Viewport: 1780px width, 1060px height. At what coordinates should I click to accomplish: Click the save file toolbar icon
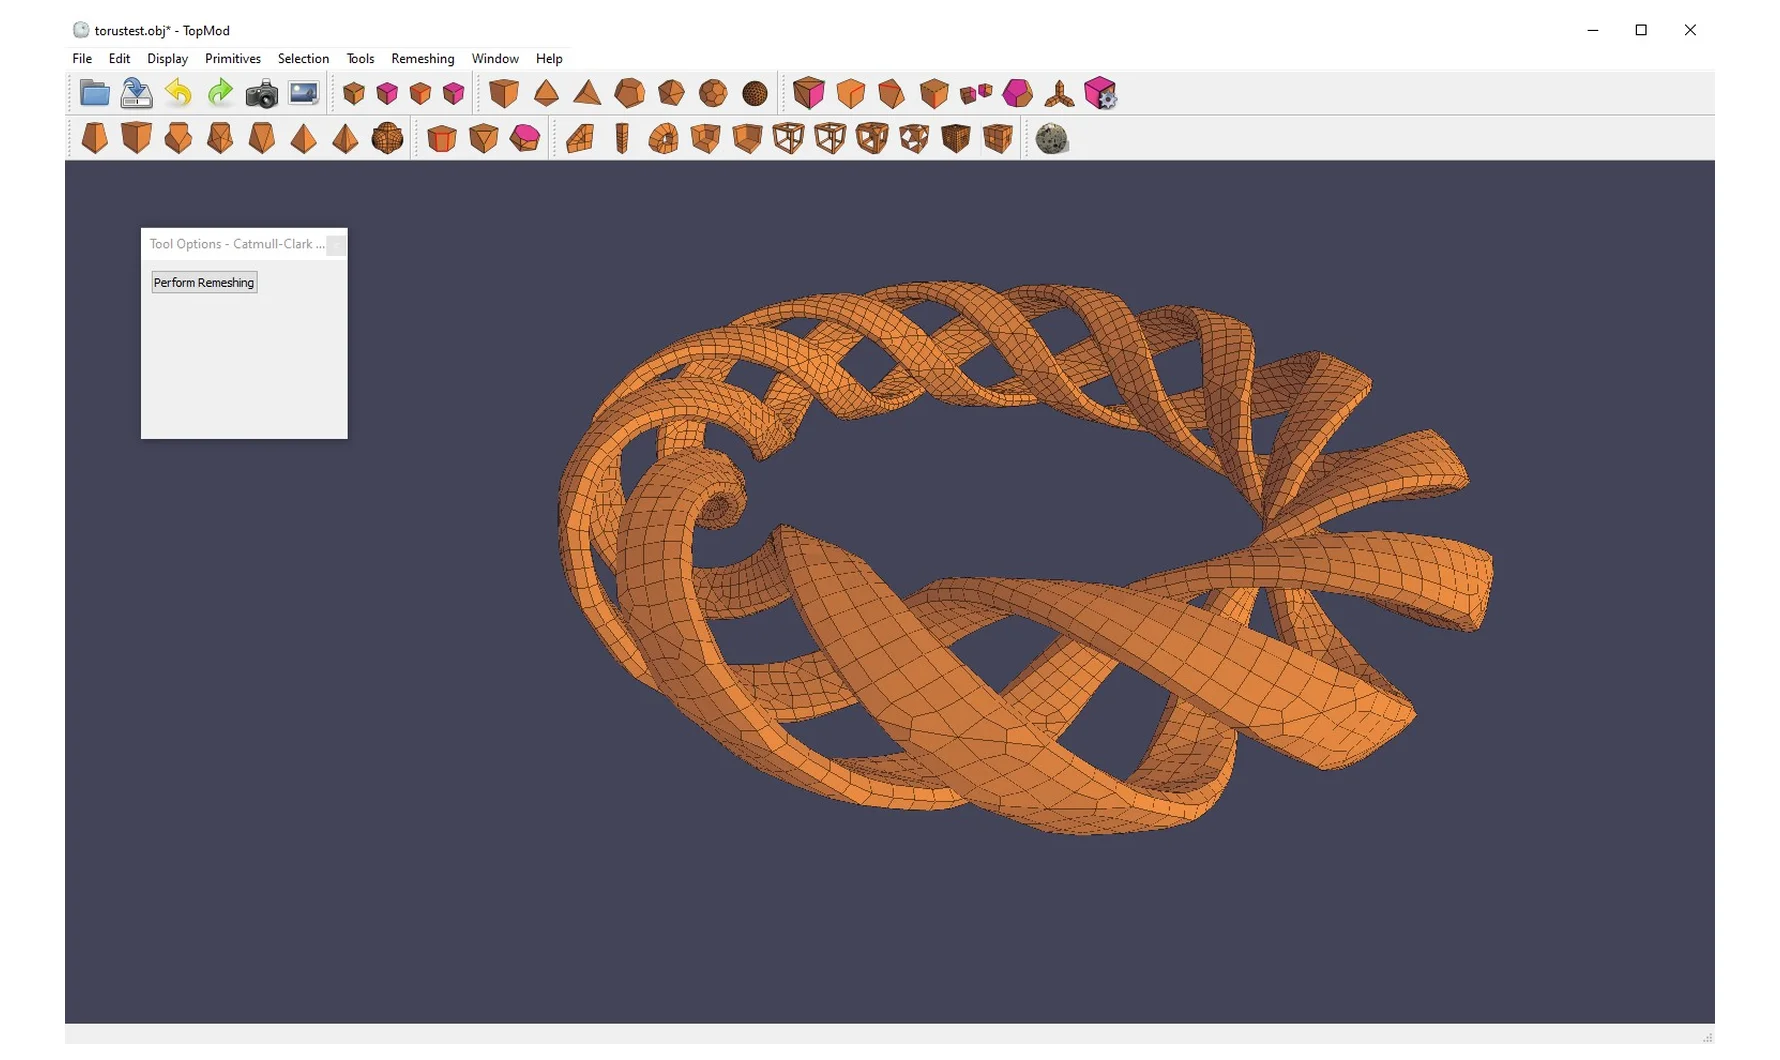pyautogui.click(x=136, y=94)
